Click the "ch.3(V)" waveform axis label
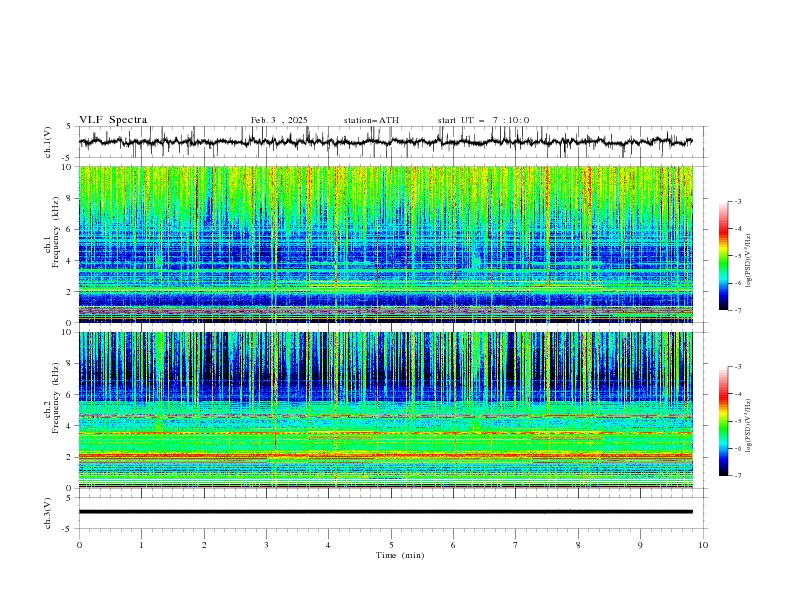 [48, 513]
